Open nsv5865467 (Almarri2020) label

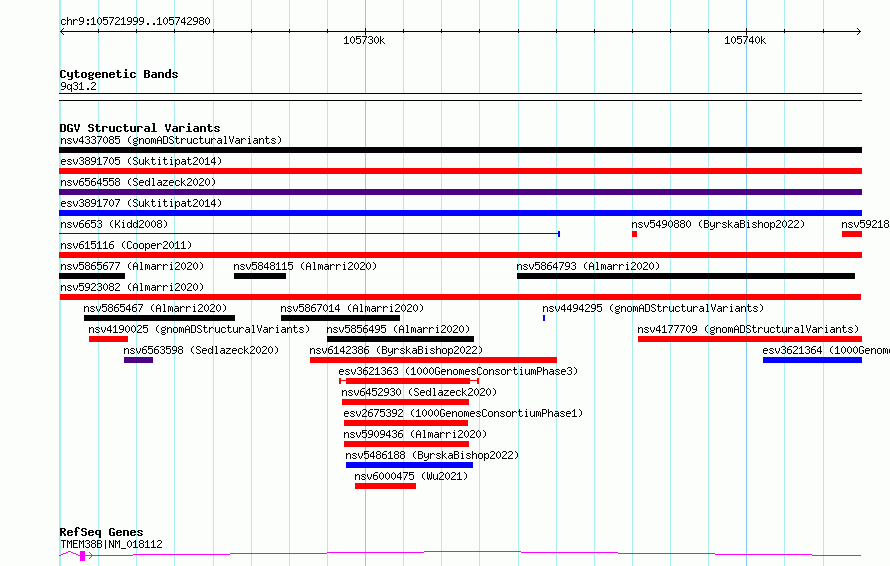pos(155,308)
